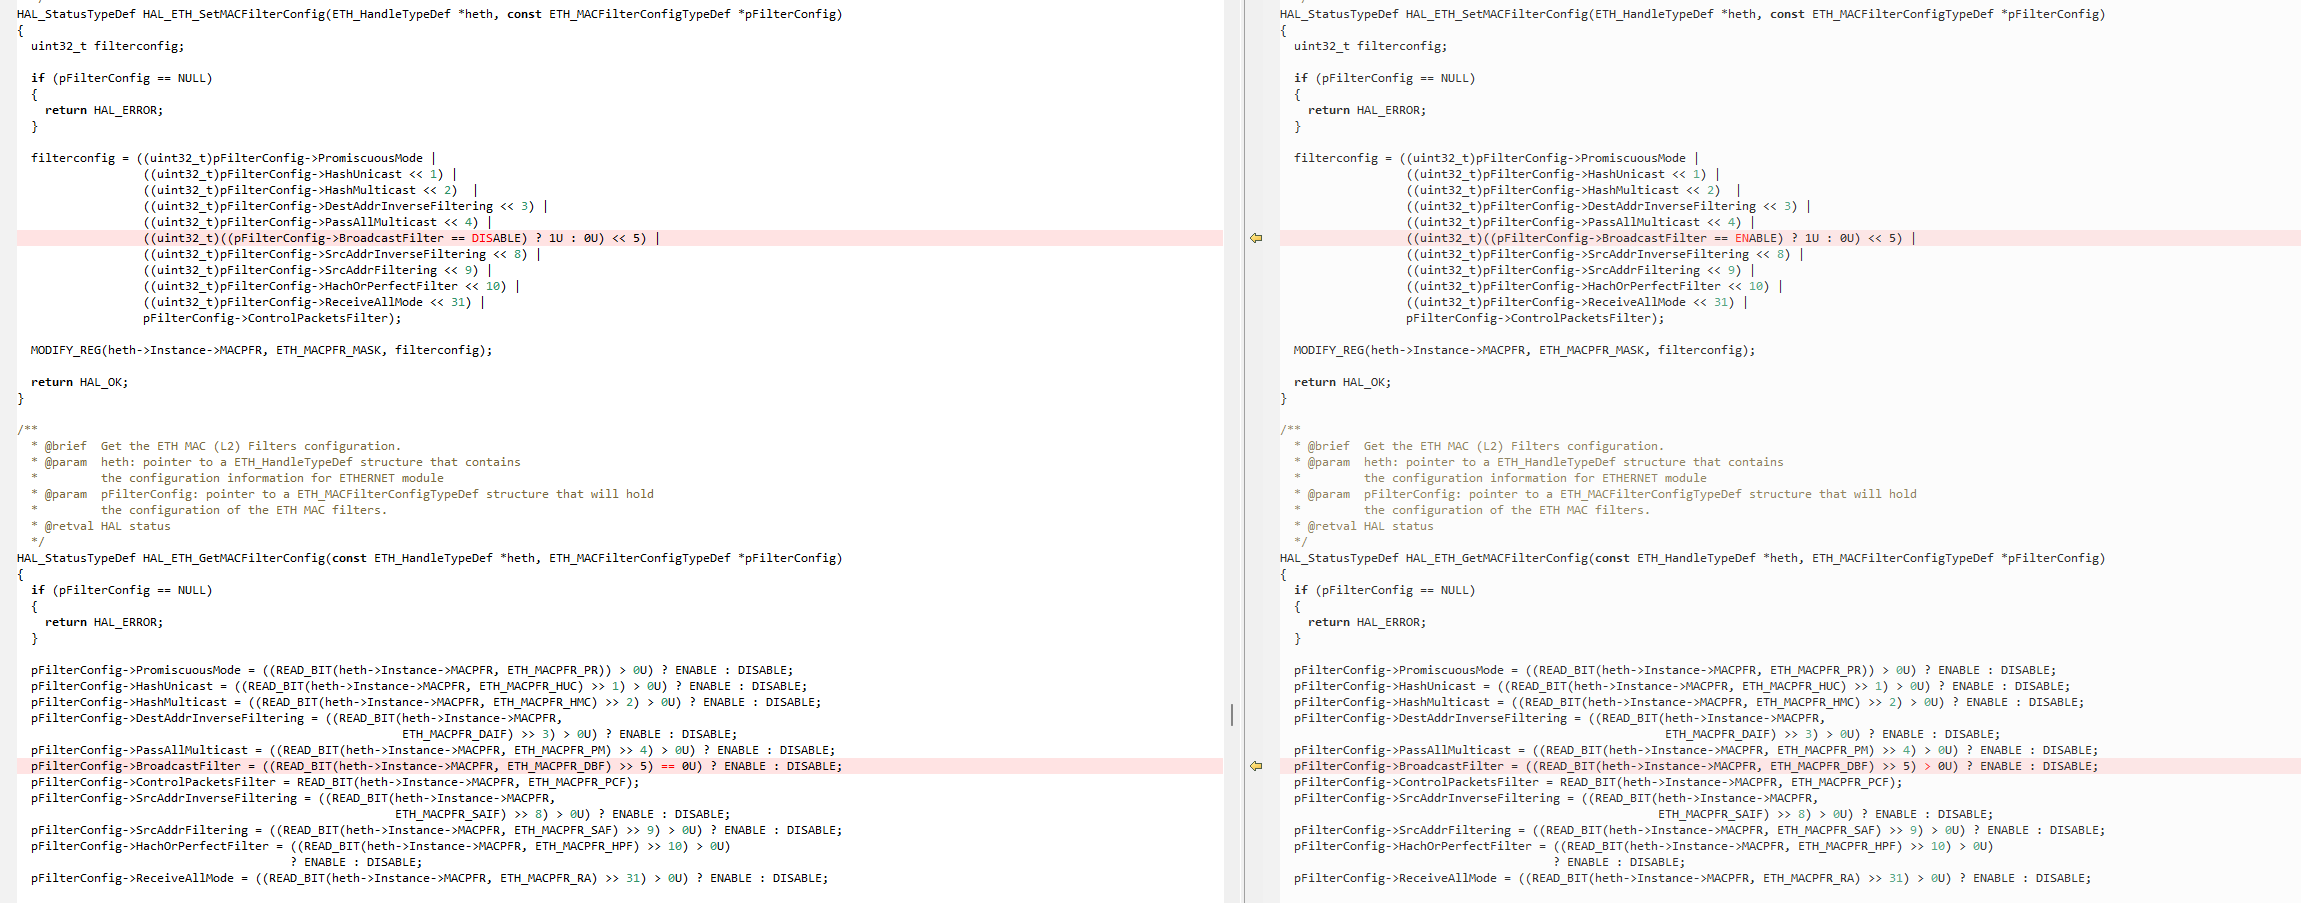Screen dimensions: 2301x903
Task: Click highlighted ENABLE line in right pane
Action: (x=1660, y=238)
